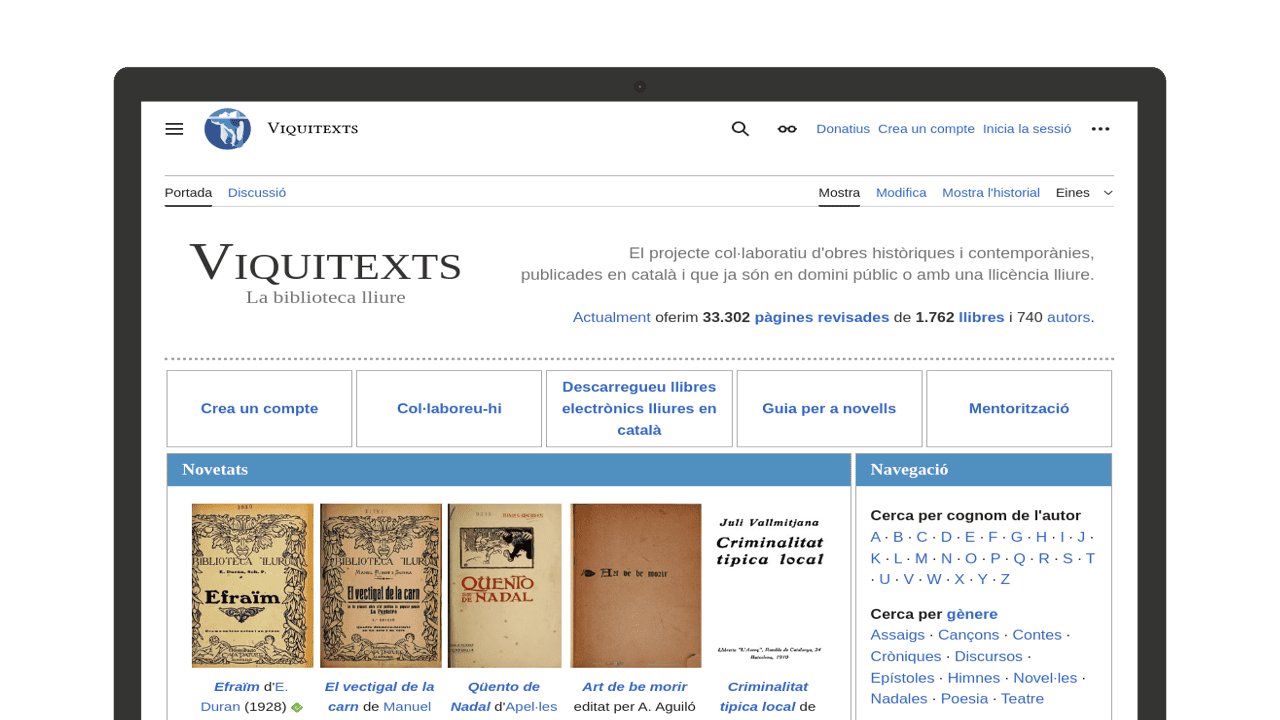
Task: Open Descarregueu llibres electrònics lliures en català
Action: pyautogui.click(x=639, y=408)
